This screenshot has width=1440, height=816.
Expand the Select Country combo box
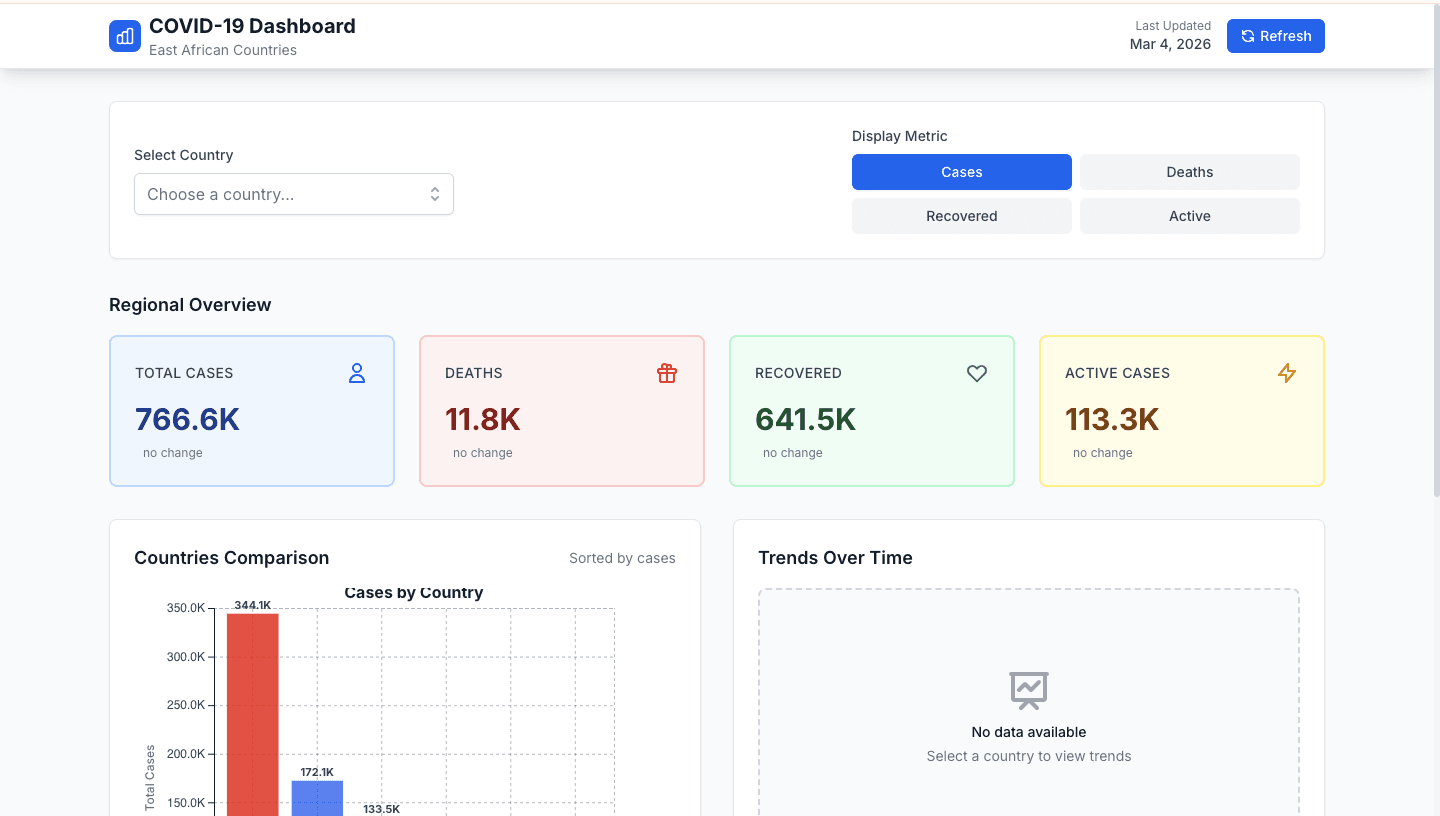[x=293, y=194]
